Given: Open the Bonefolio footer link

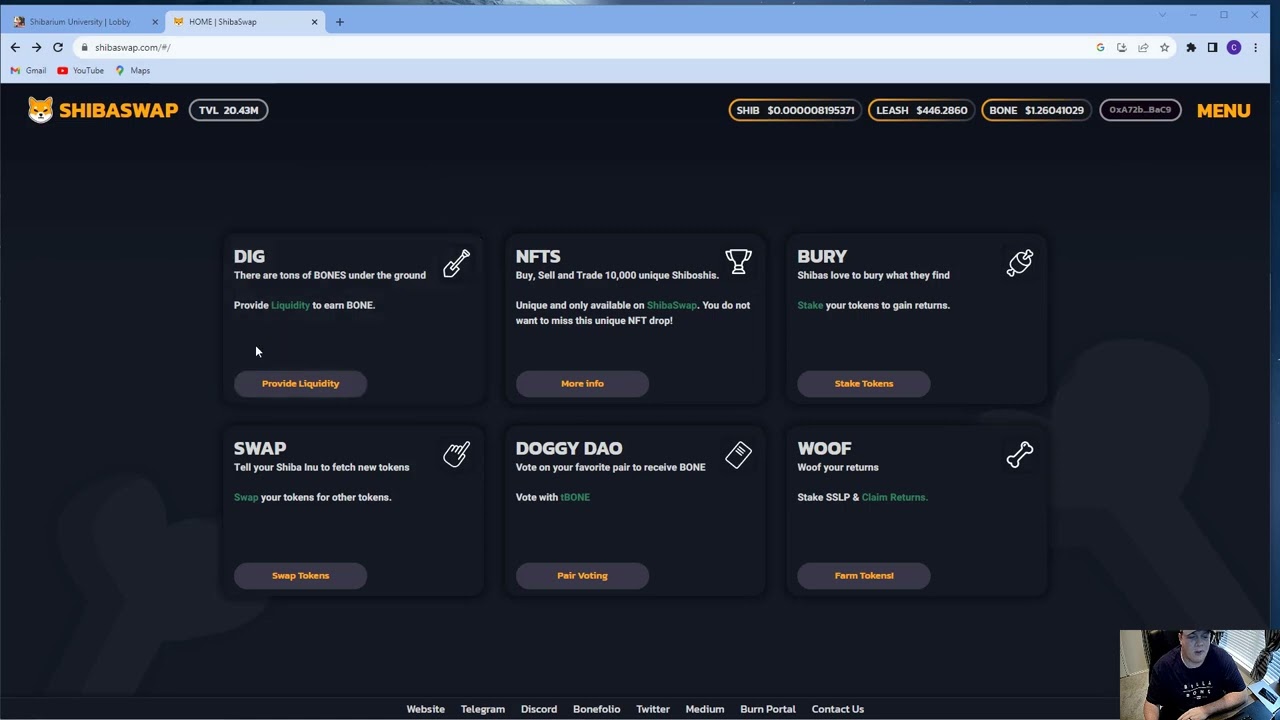Looking at the screenshot, I should pyautogui.click(x=596, y=709).
